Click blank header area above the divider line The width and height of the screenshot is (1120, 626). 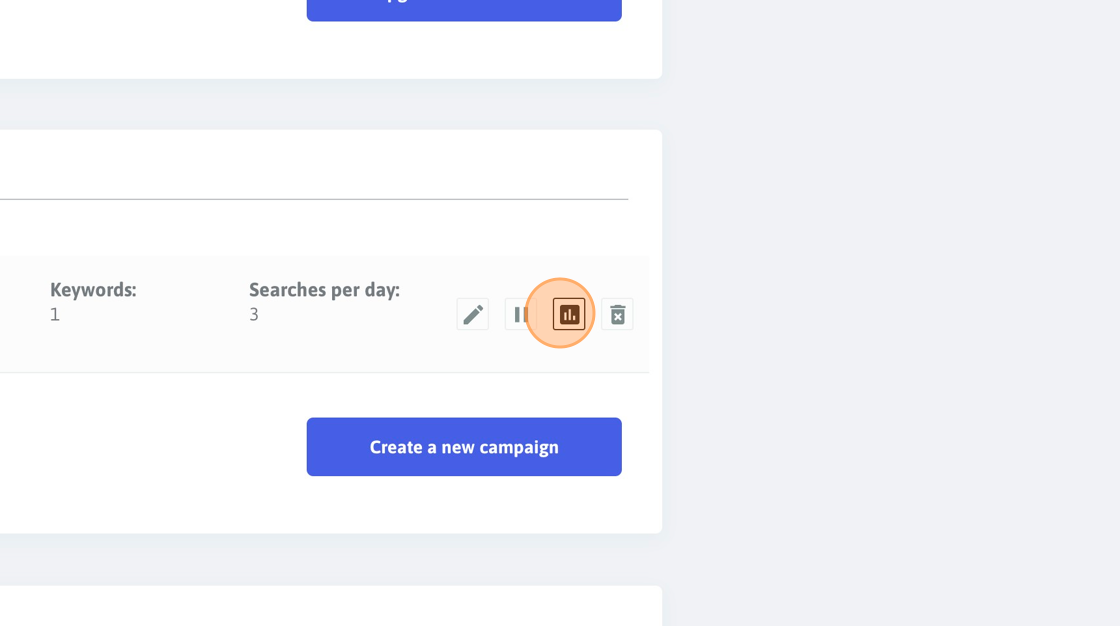pos(314,164)
